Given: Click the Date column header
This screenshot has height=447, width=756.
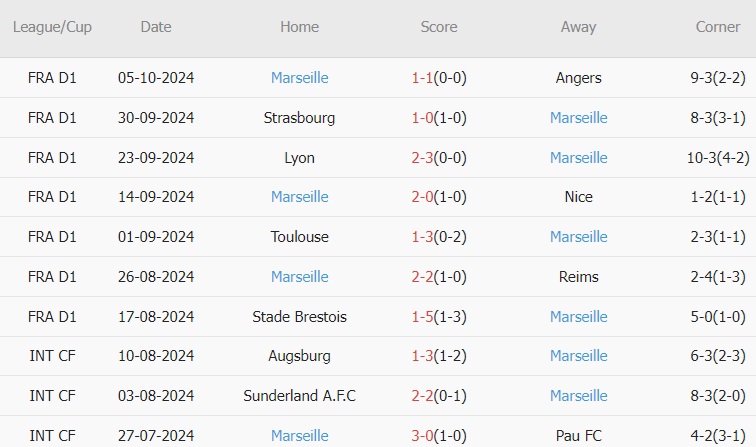Looking at the screenshot, I should (x=156, y=27).
